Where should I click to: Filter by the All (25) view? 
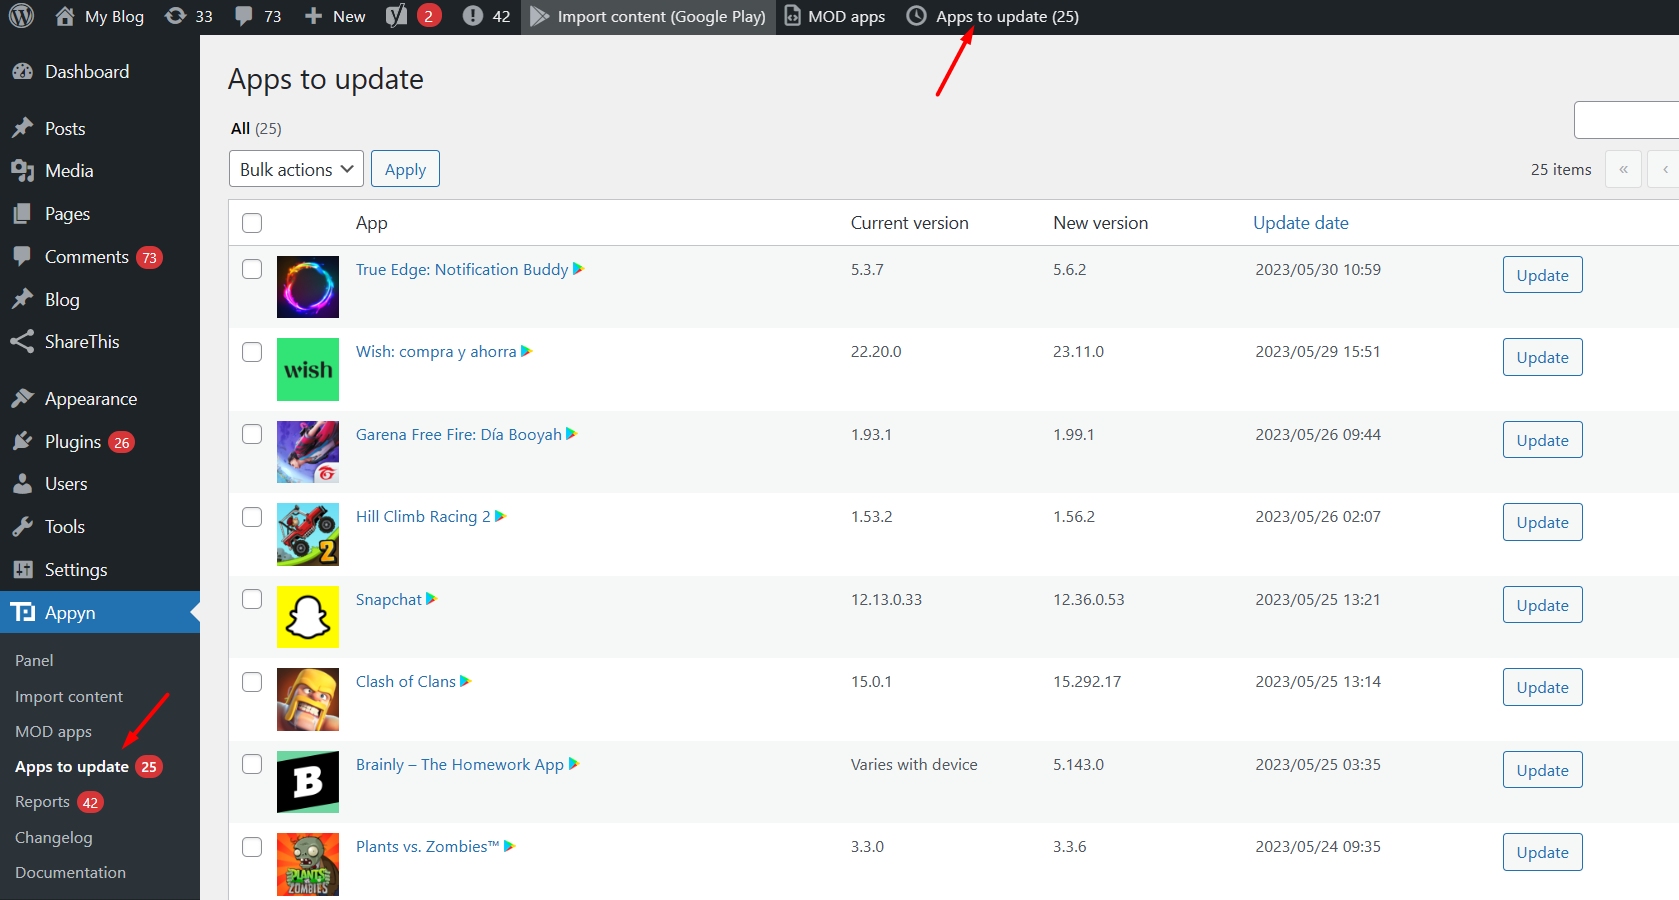click(256, 128)
